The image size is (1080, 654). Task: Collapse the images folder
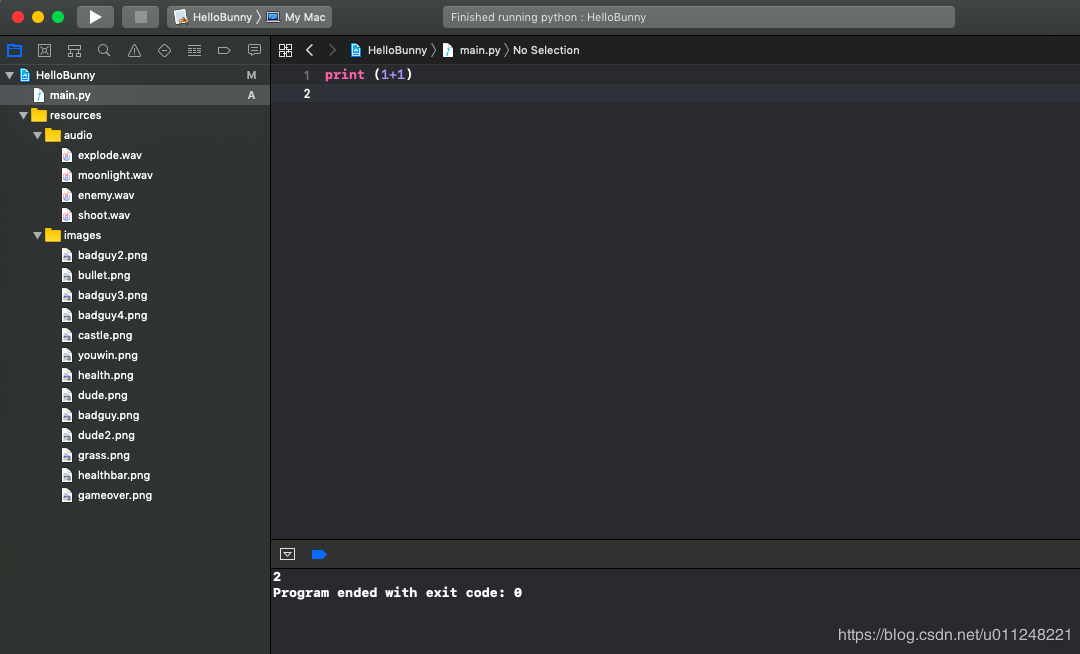click(38, 235)
